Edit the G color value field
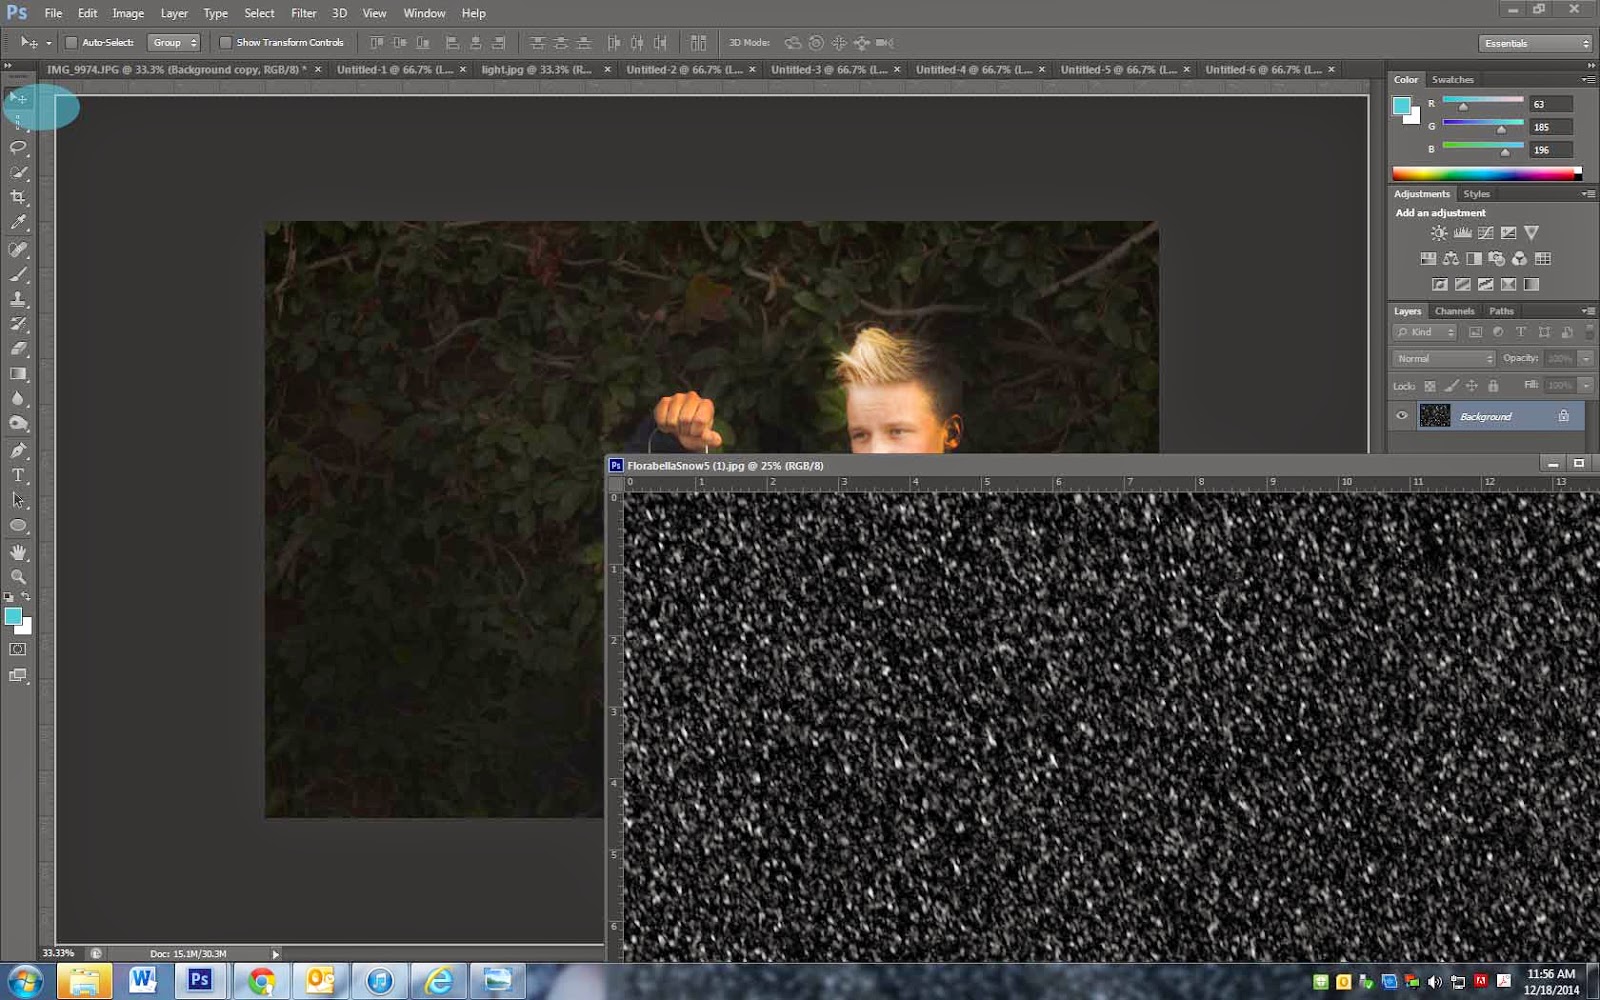 click(x=1551, y=127)
